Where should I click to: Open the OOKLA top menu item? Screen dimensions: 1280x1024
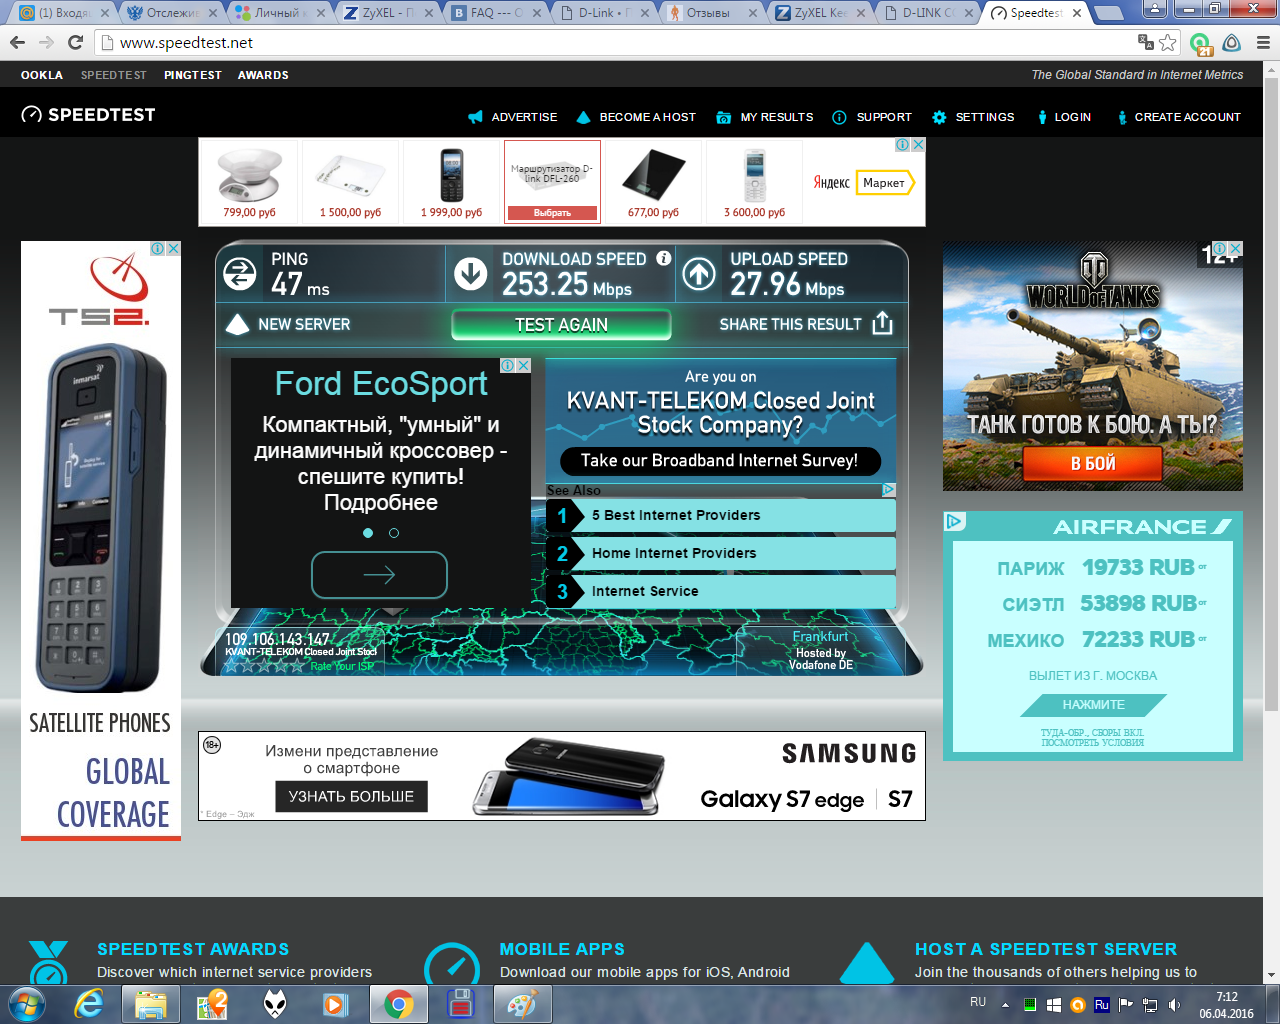pos(42,75)
